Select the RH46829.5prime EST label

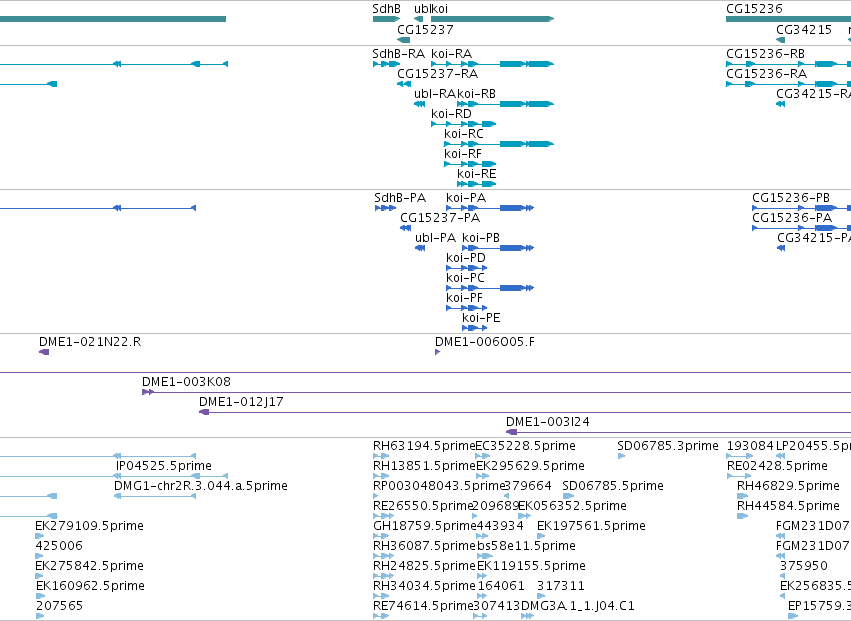click(788, 486)
